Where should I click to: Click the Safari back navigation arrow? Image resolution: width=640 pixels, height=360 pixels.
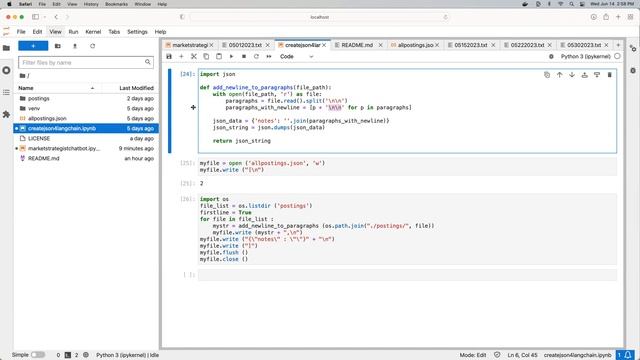pos(56,17)
